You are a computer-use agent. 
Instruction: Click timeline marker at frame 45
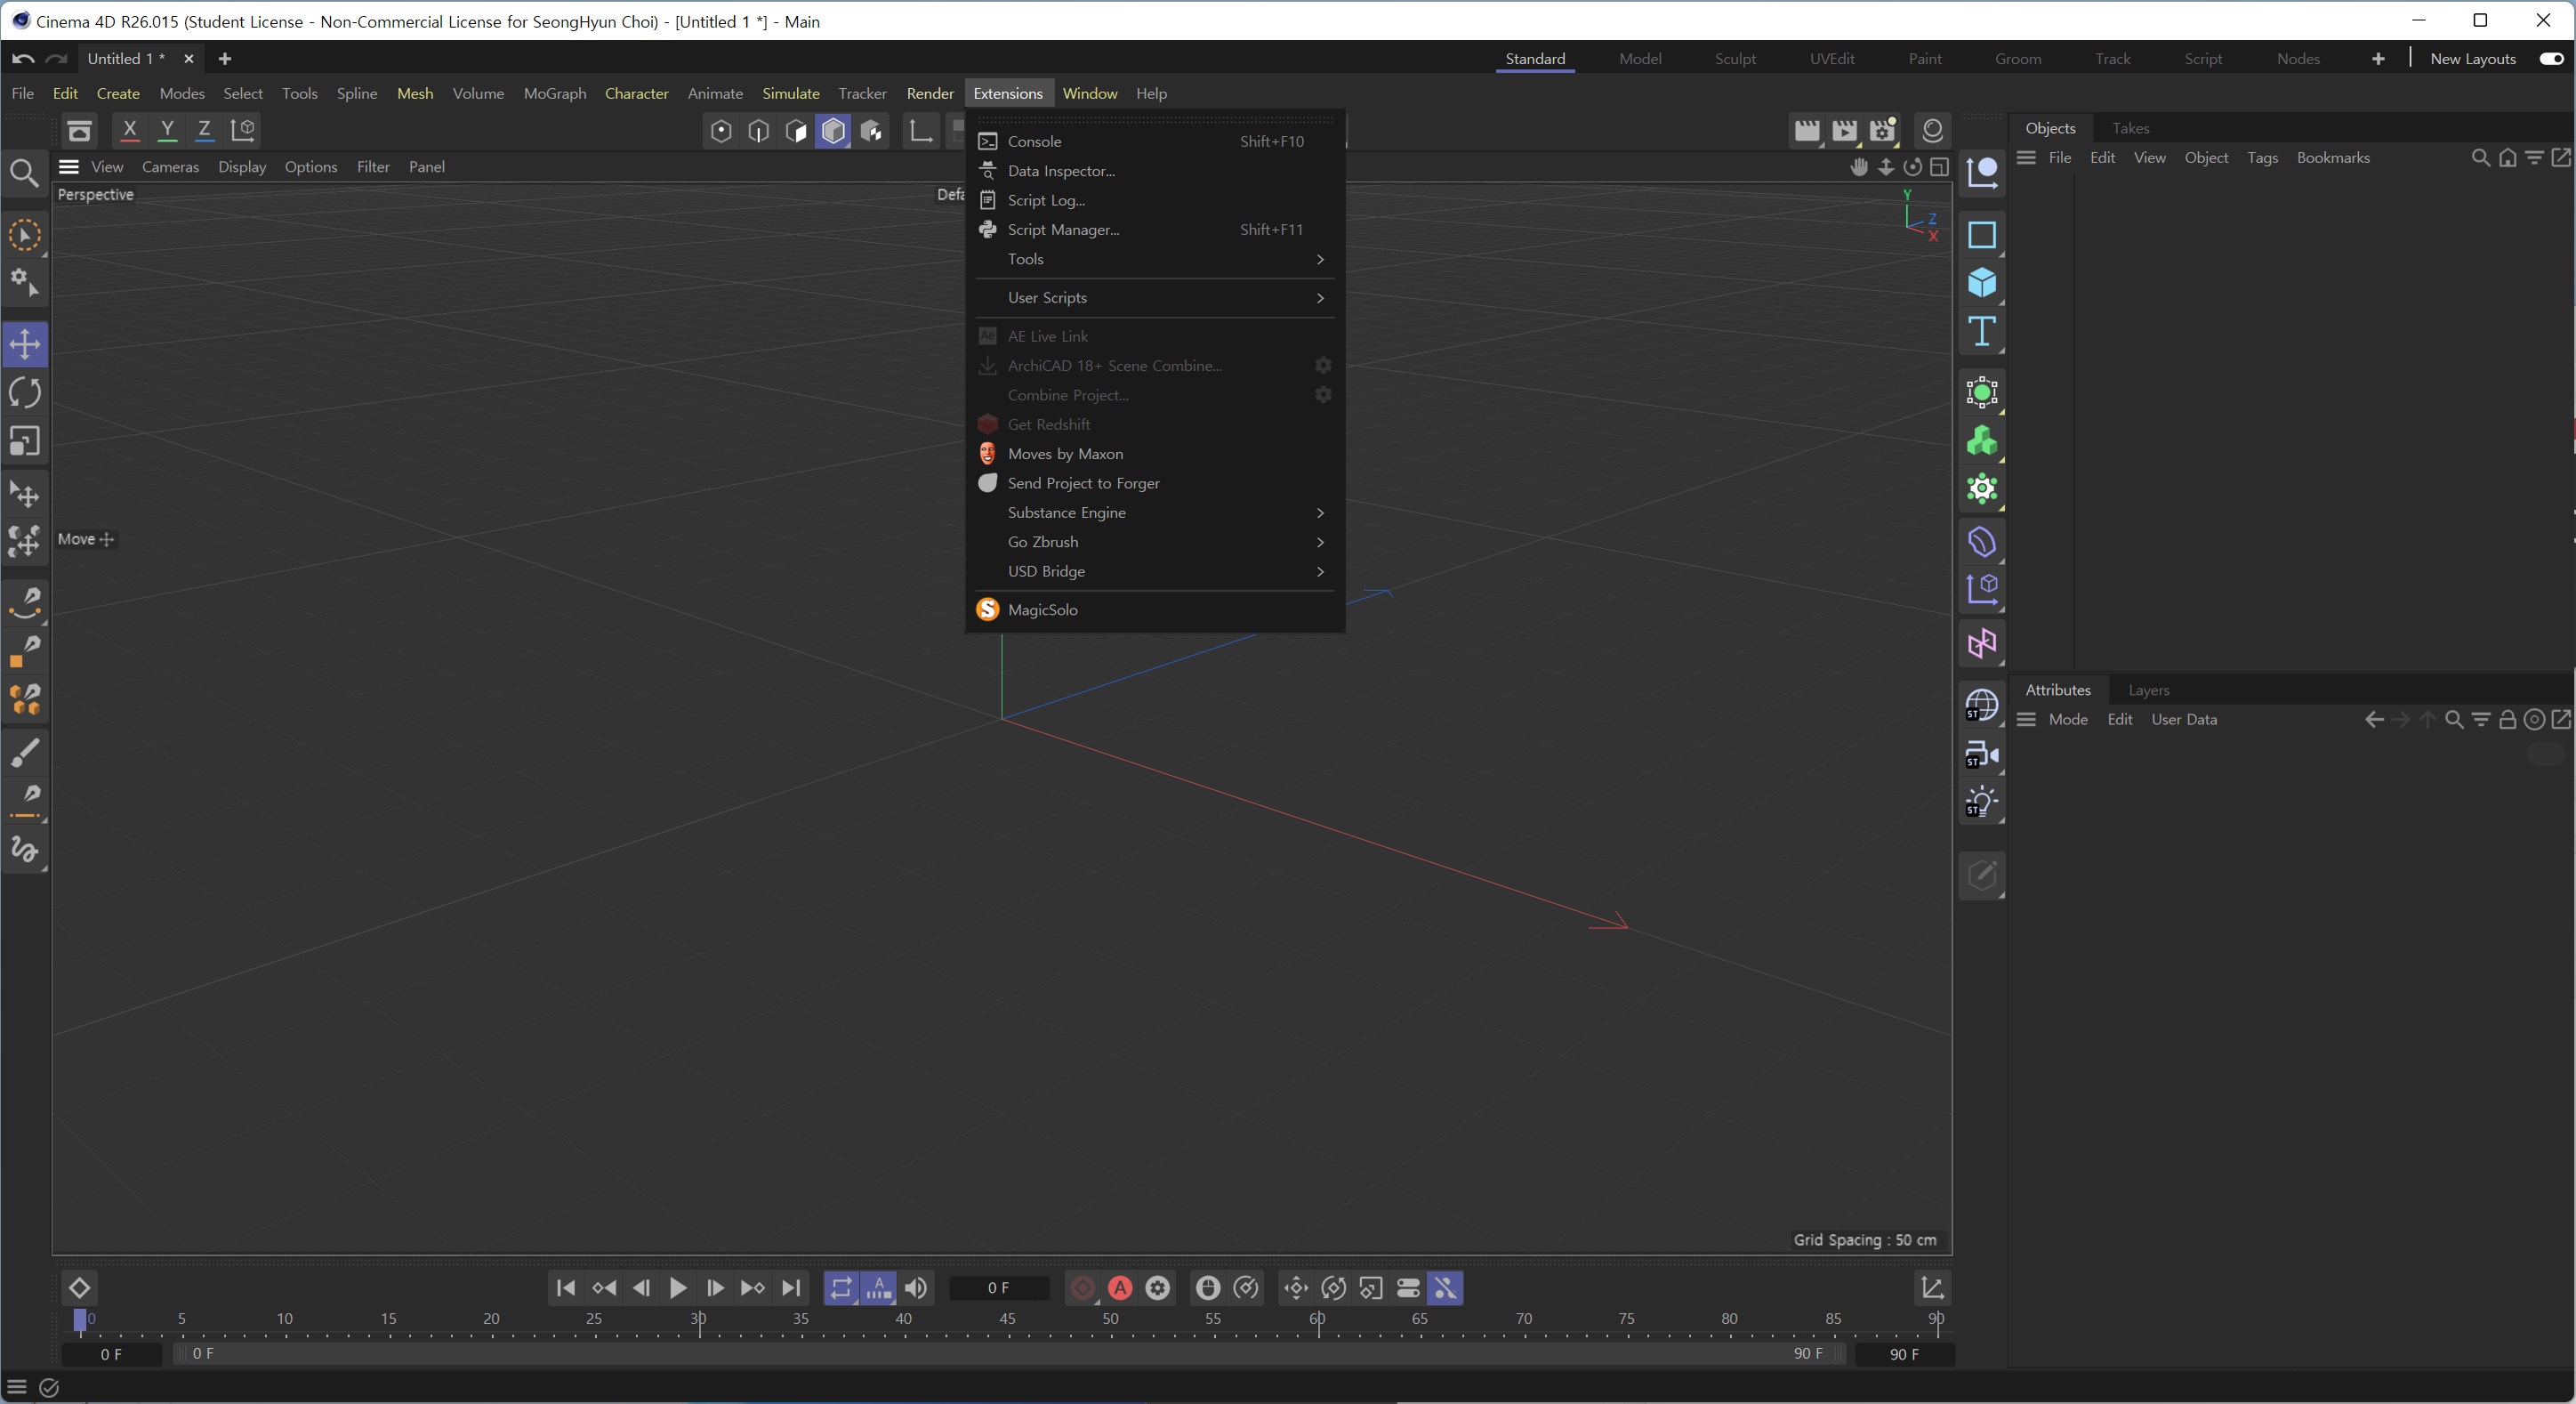click(x=1008, y=1320)
